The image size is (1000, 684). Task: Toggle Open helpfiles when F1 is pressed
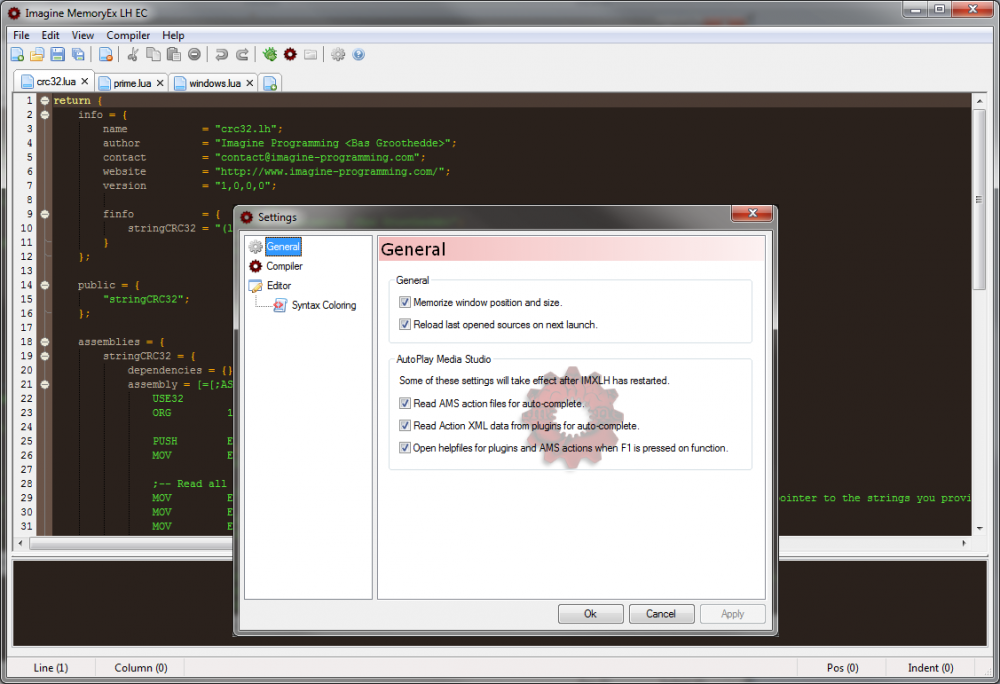(404, 448)
